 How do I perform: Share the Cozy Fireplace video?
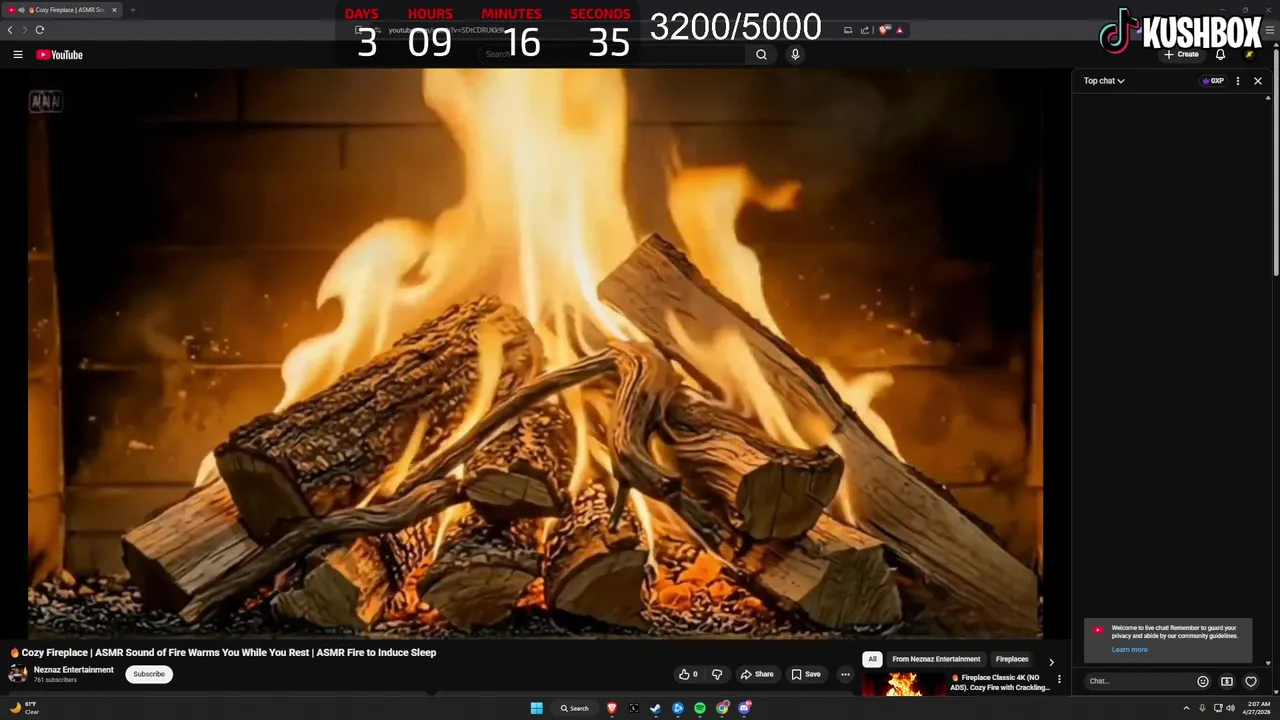[757, 674]
